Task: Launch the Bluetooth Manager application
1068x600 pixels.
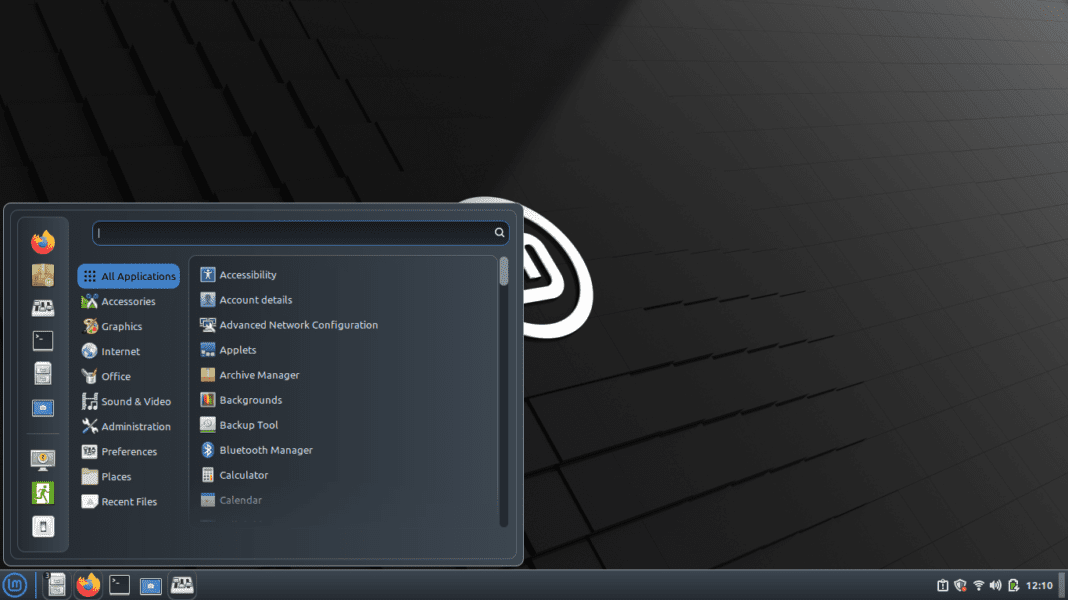Action: [x=263, y=450]
